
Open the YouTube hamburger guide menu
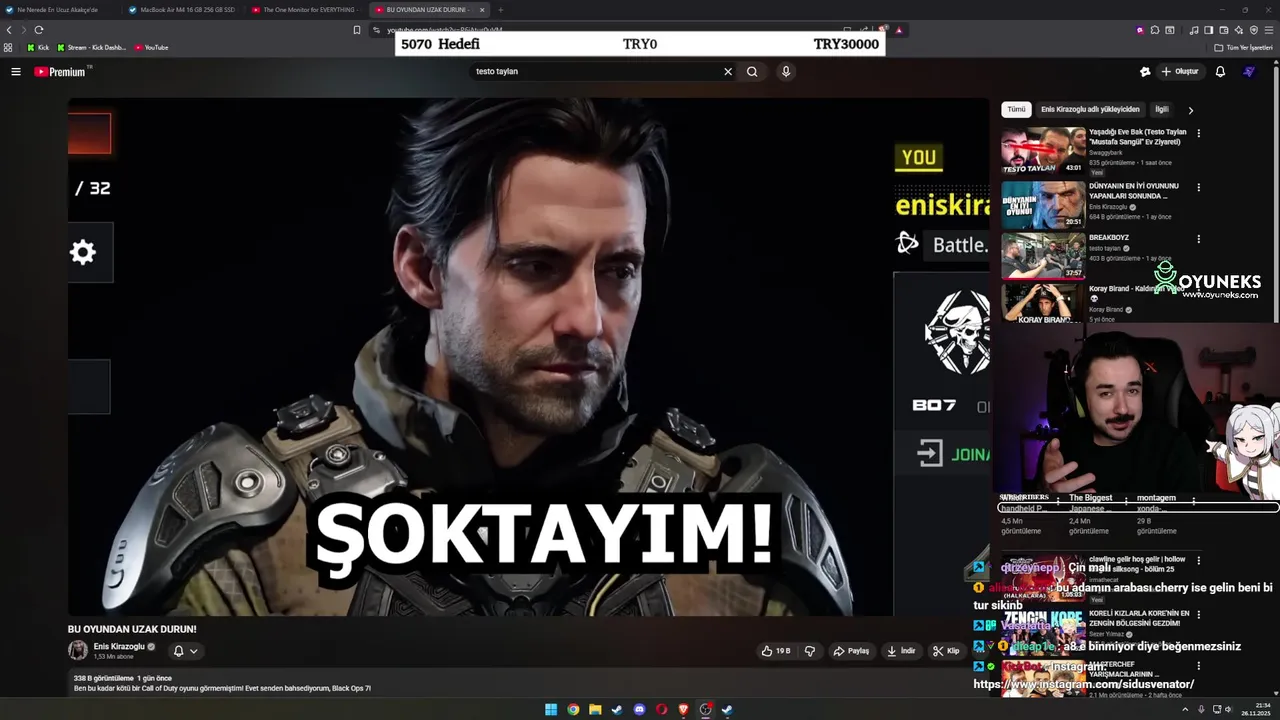(16, 71)
